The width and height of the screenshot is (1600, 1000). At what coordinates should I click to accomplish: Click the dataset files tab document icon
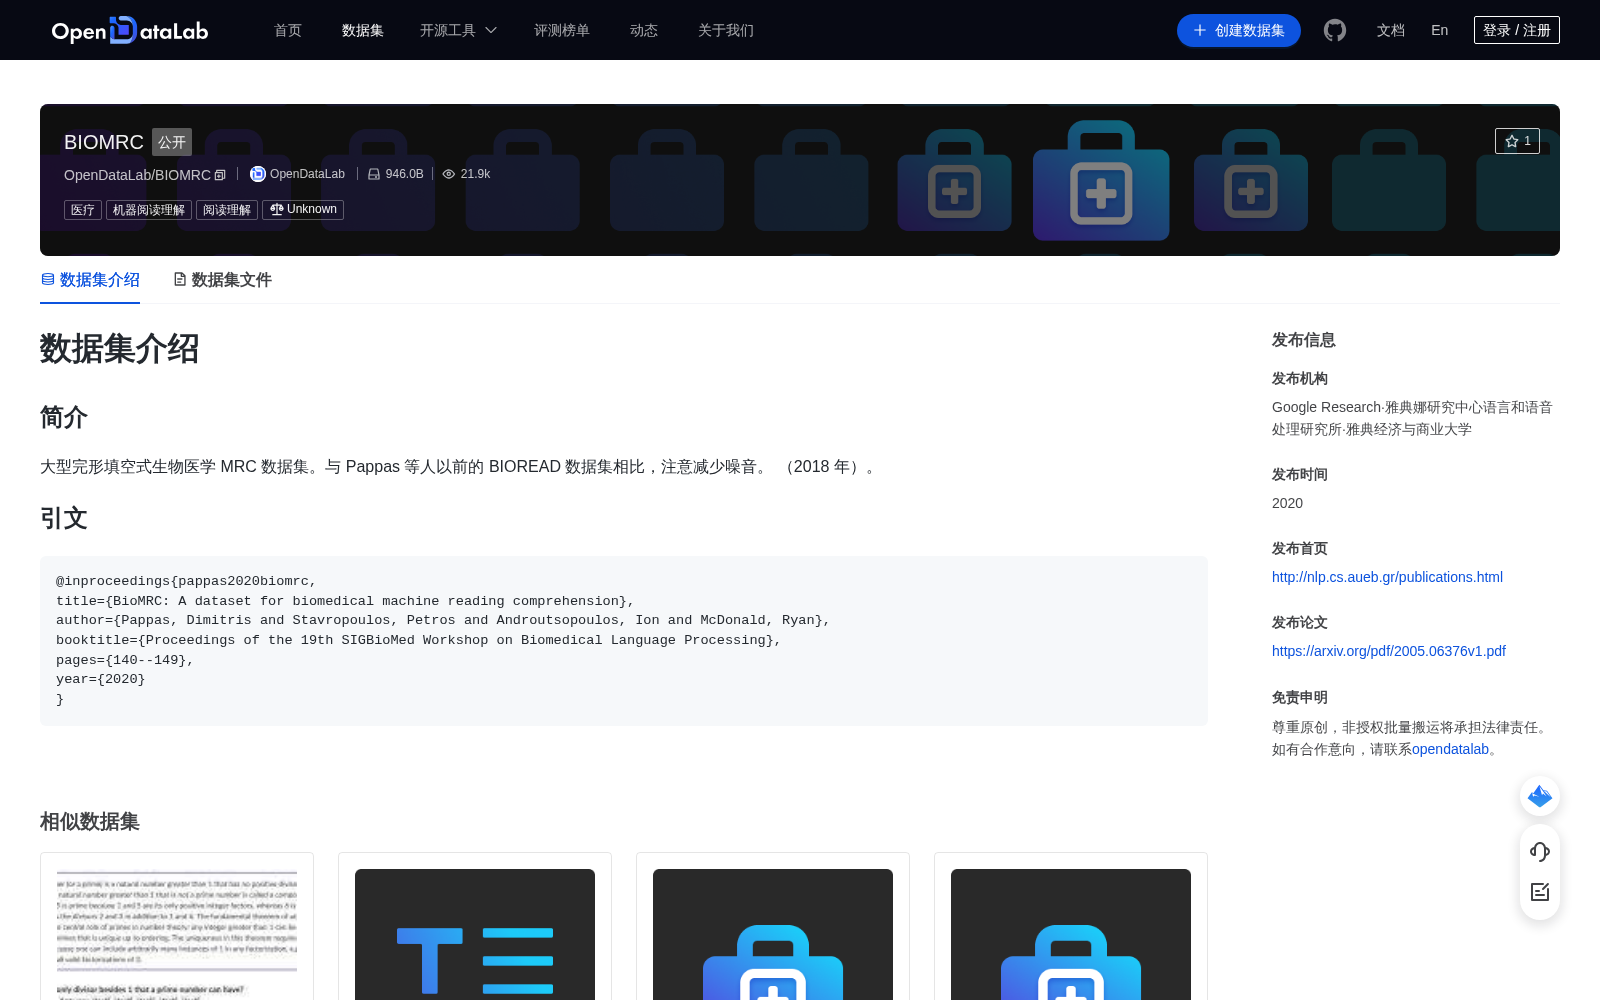pos(180,279)
